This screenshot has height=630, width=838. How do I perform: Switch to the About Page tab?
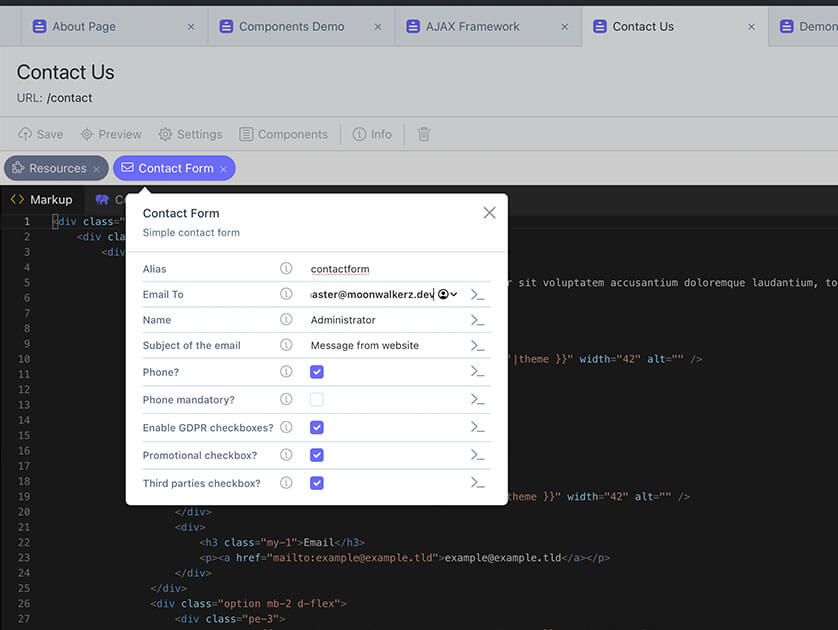(x=114, y=26)
